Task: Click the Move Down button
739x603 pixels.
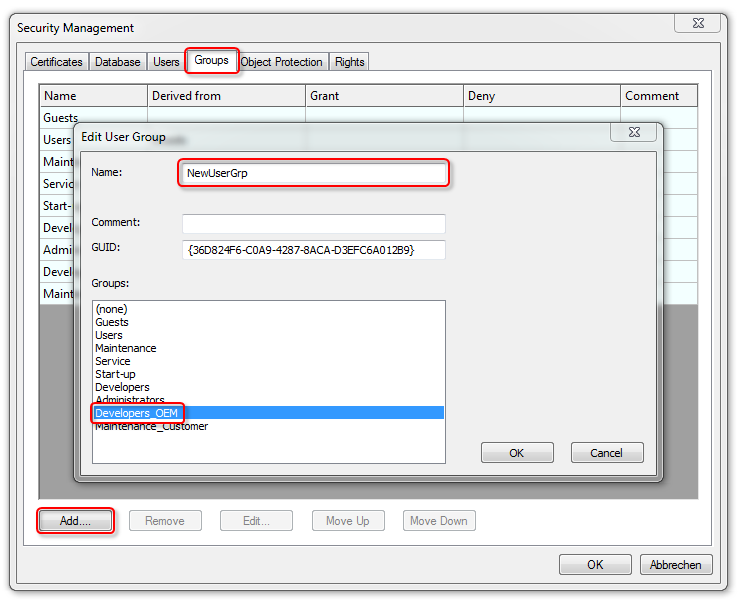Action: (439, 520)
